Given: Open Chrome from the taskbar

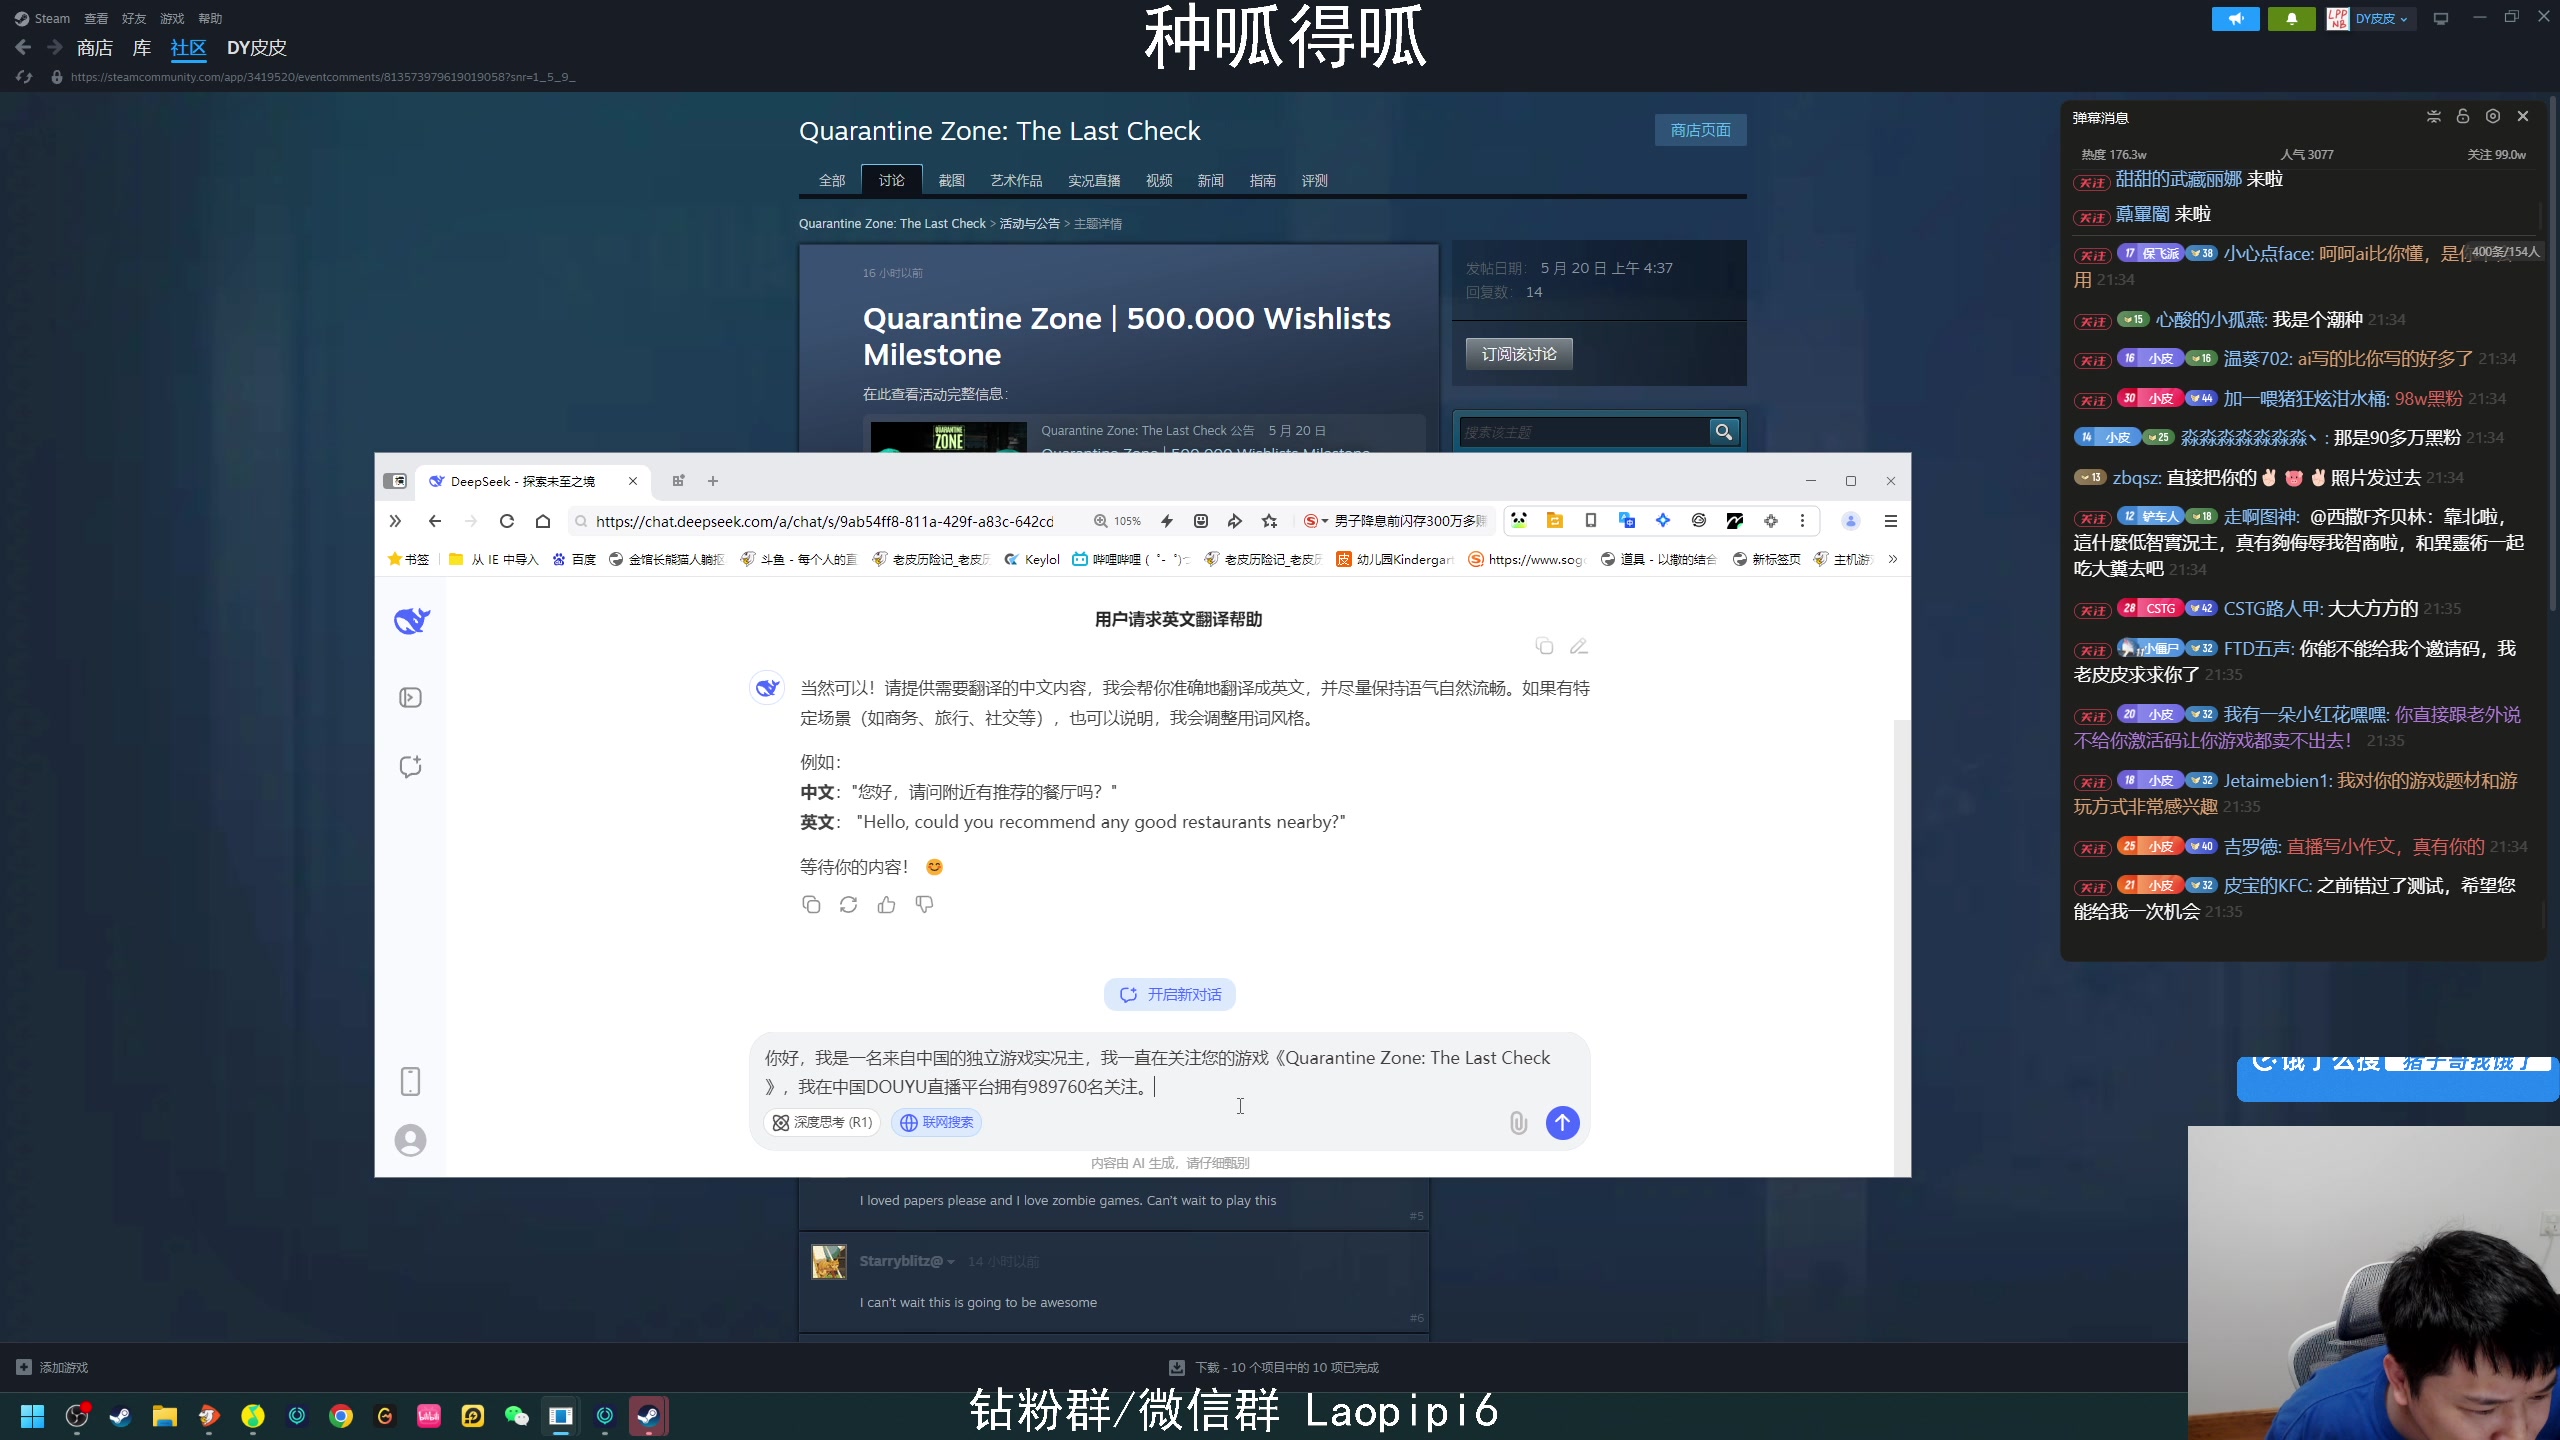Looking at the screenshot, I should 340,1416.
